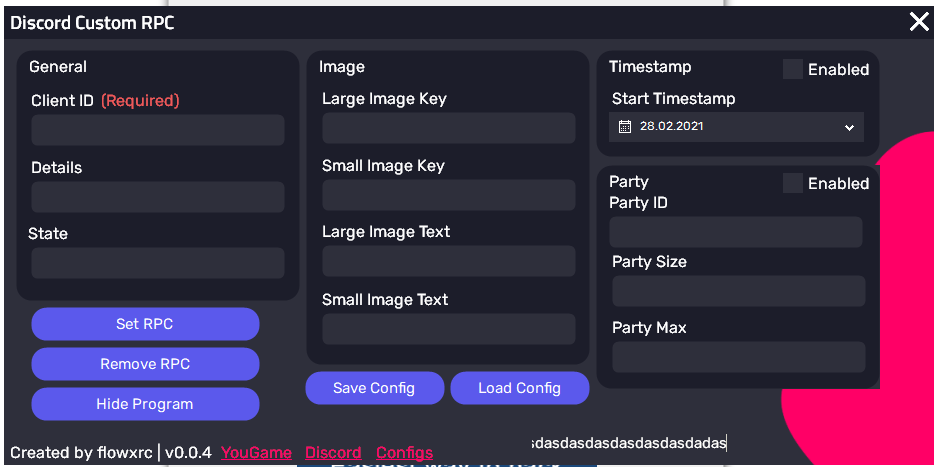This screenshot has height=467, width=942.
Task: Click the calendar icon in Start Timestamp
Action: [x=625, y=127]
